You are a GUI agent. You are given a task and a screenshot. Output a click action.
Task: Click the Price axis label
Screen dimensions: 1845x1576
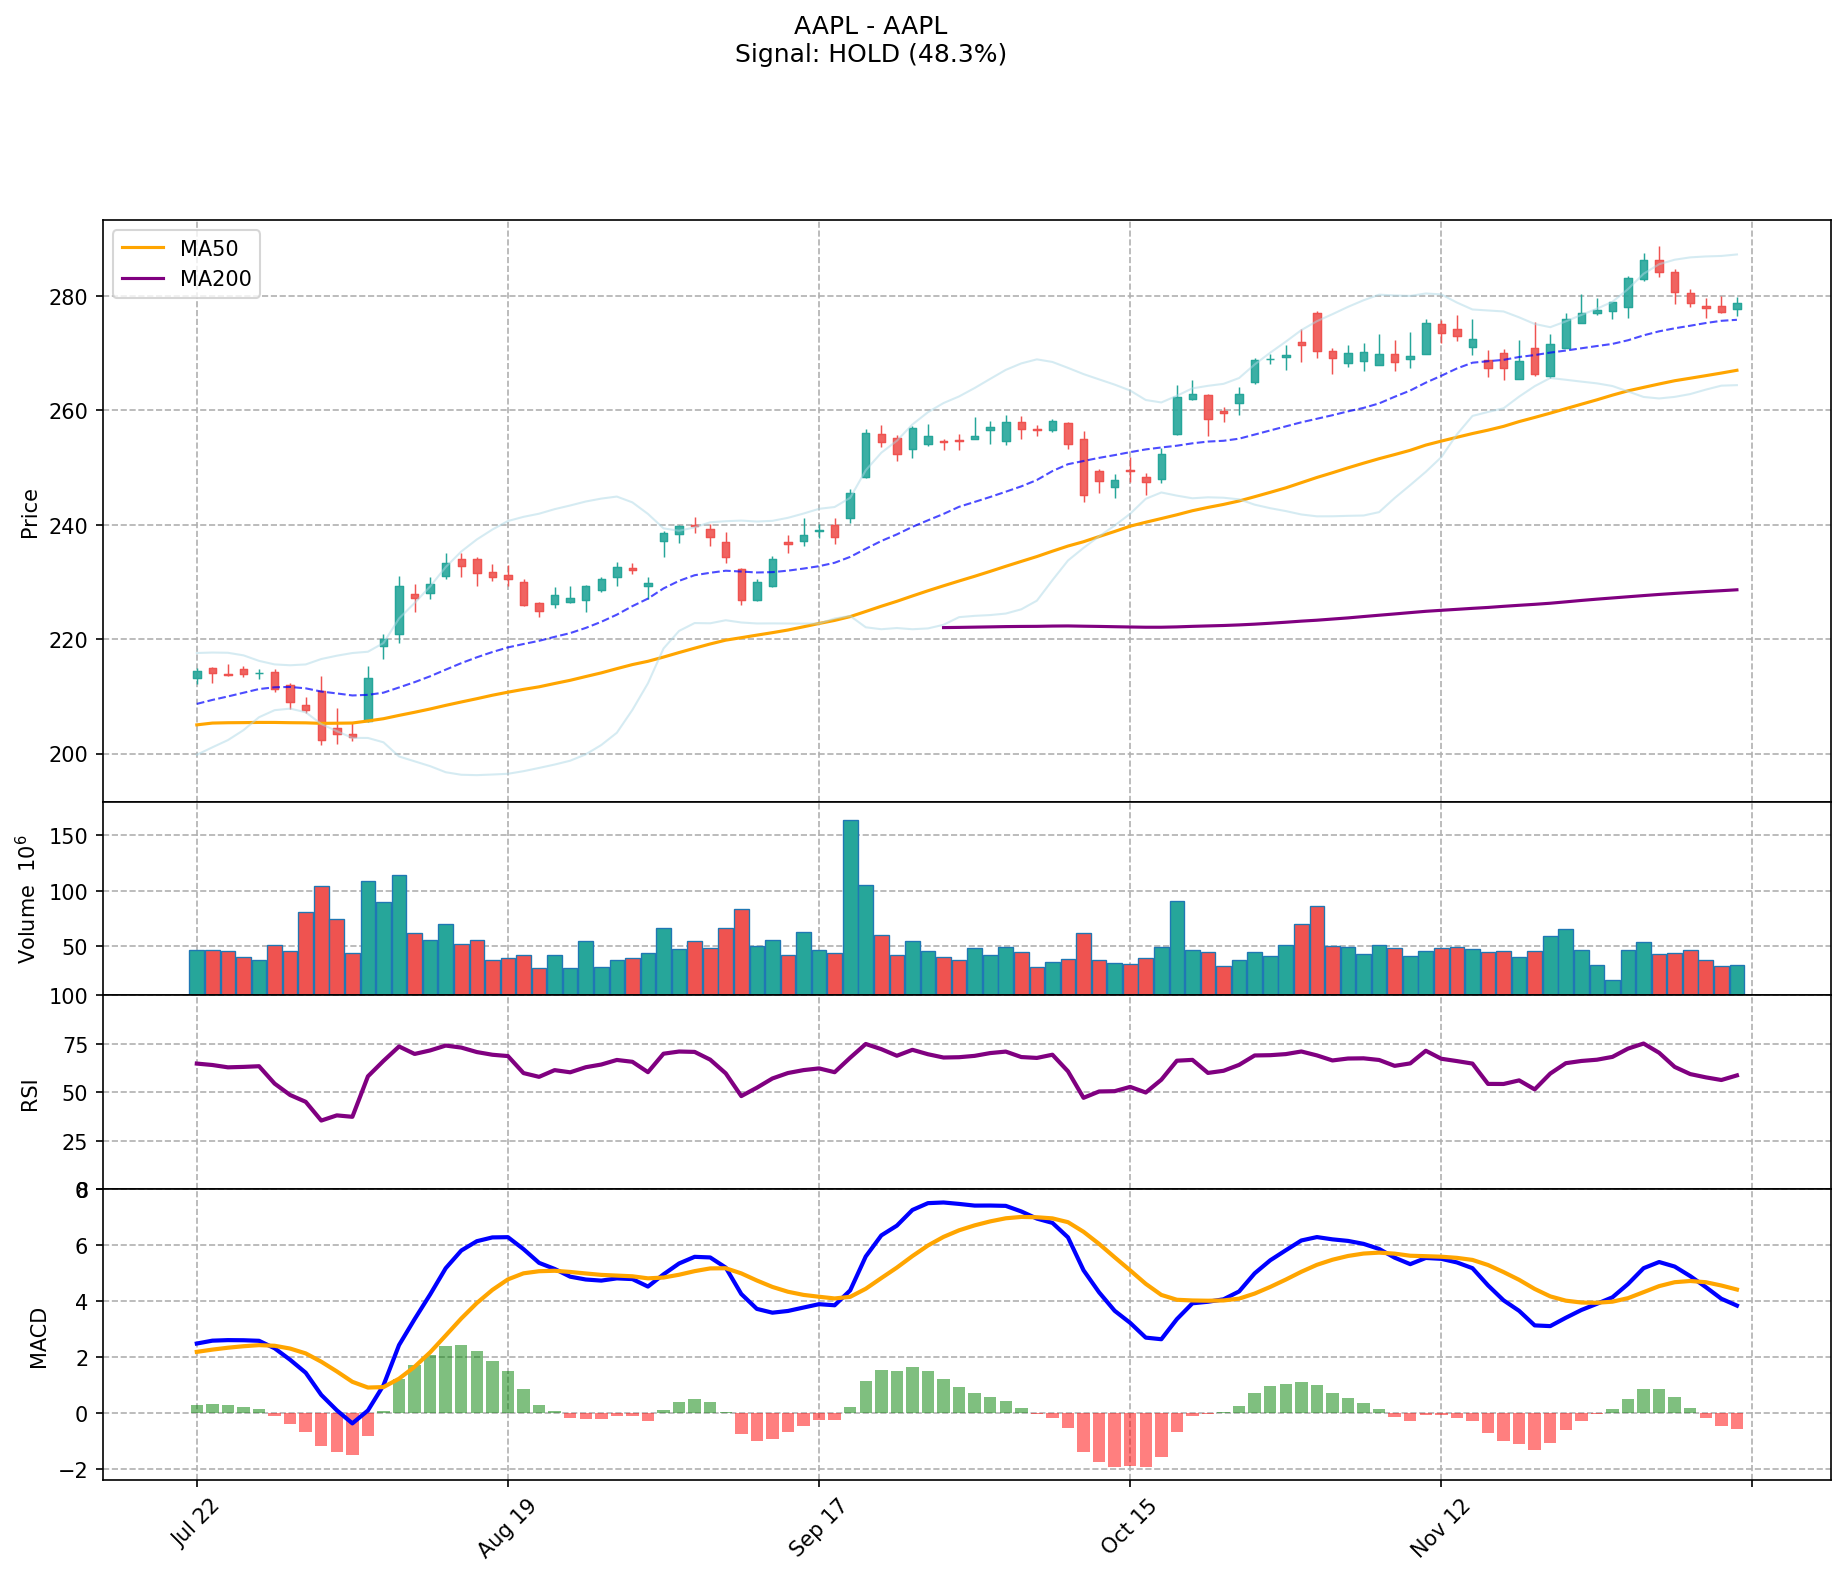pyautogui.click(x=30, y=513)
